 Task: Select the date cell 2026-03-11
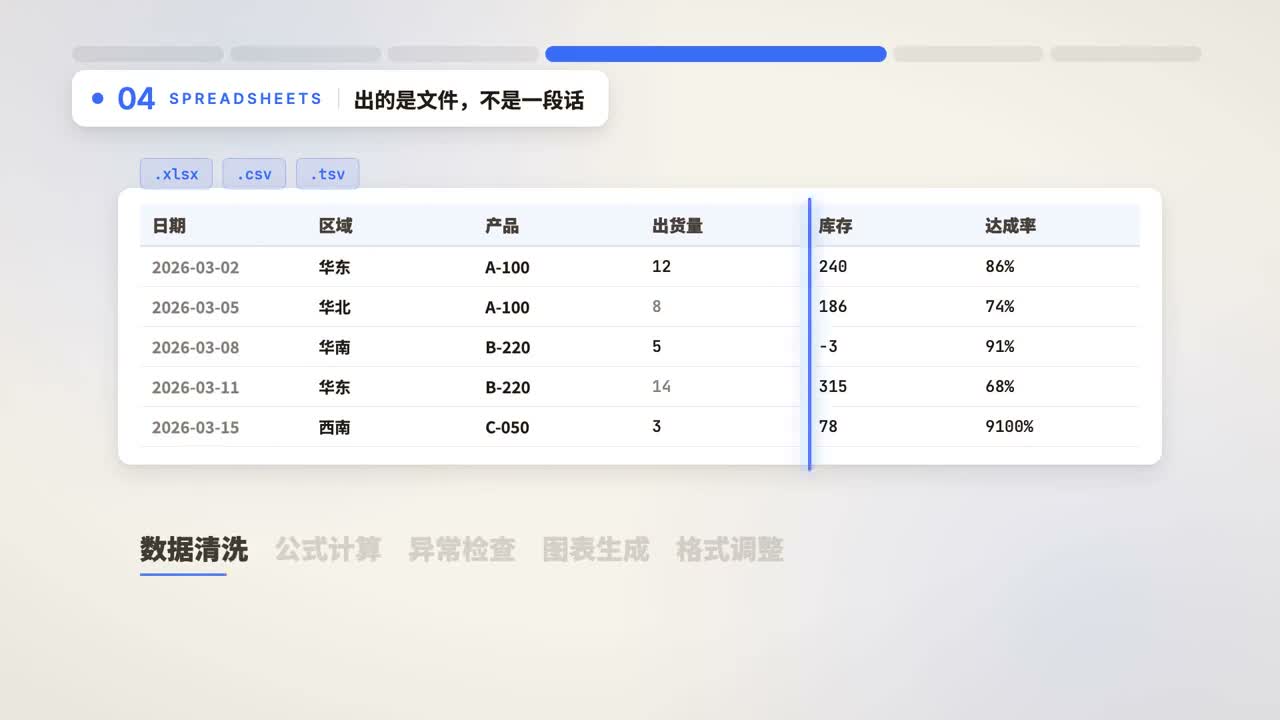click(x=196, y=387)
